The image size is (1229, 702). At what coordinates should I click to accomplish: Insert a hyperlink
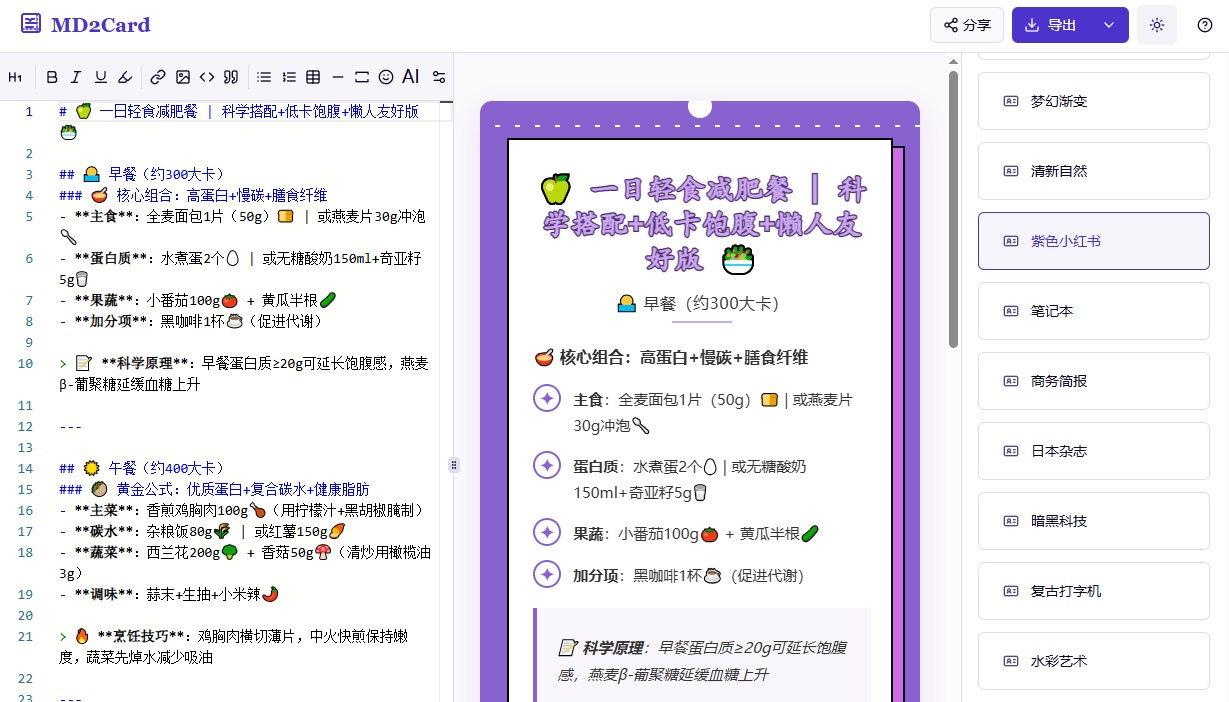pyautogui.click(x=158, y=77)
